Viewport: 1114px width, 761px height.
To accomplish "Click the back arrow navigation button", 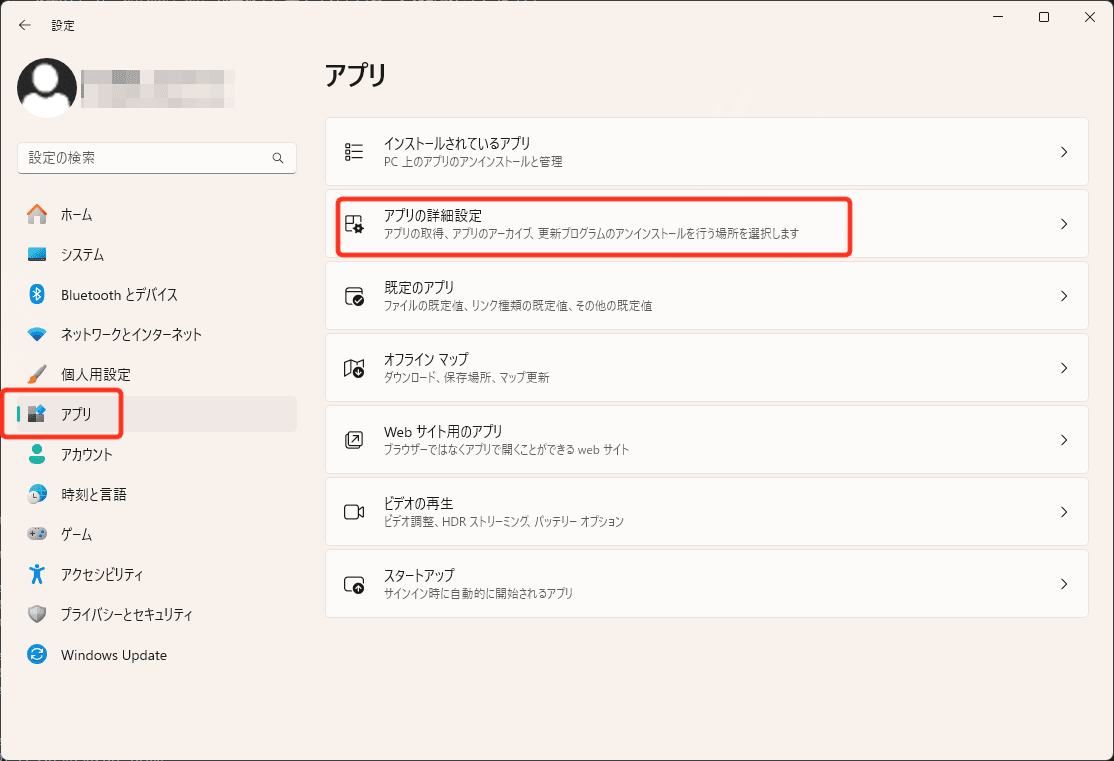I will tap(24, 25).
